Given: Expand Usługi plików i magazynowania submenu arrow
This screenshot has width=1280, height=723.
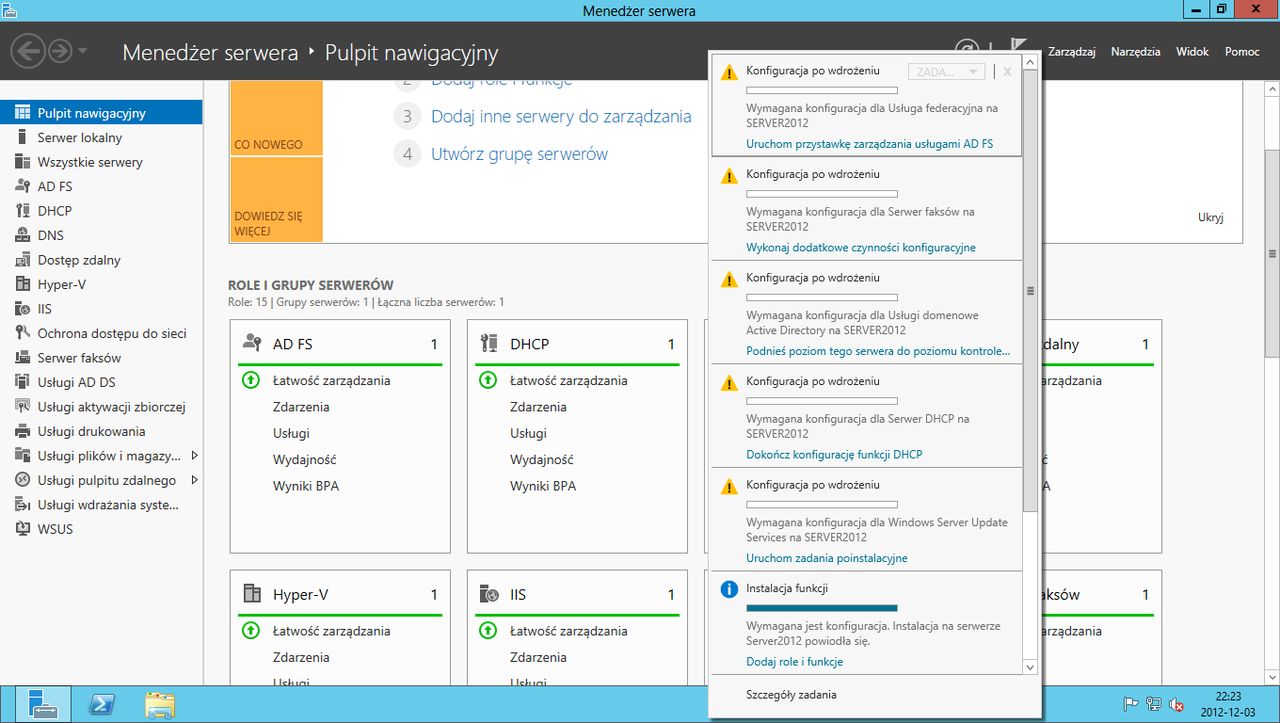Looking at the screenshot, I should (194, 456).
